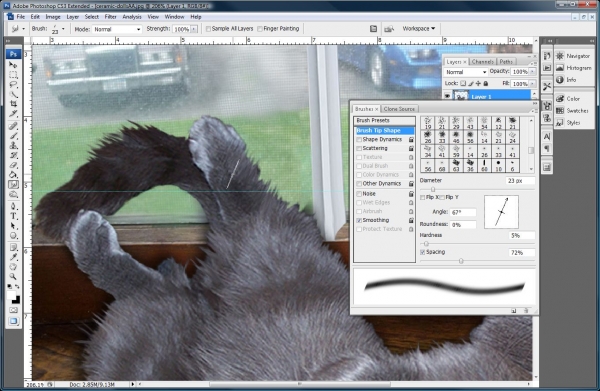Toggle the Brushes palette from options bar

coord(373,29)
